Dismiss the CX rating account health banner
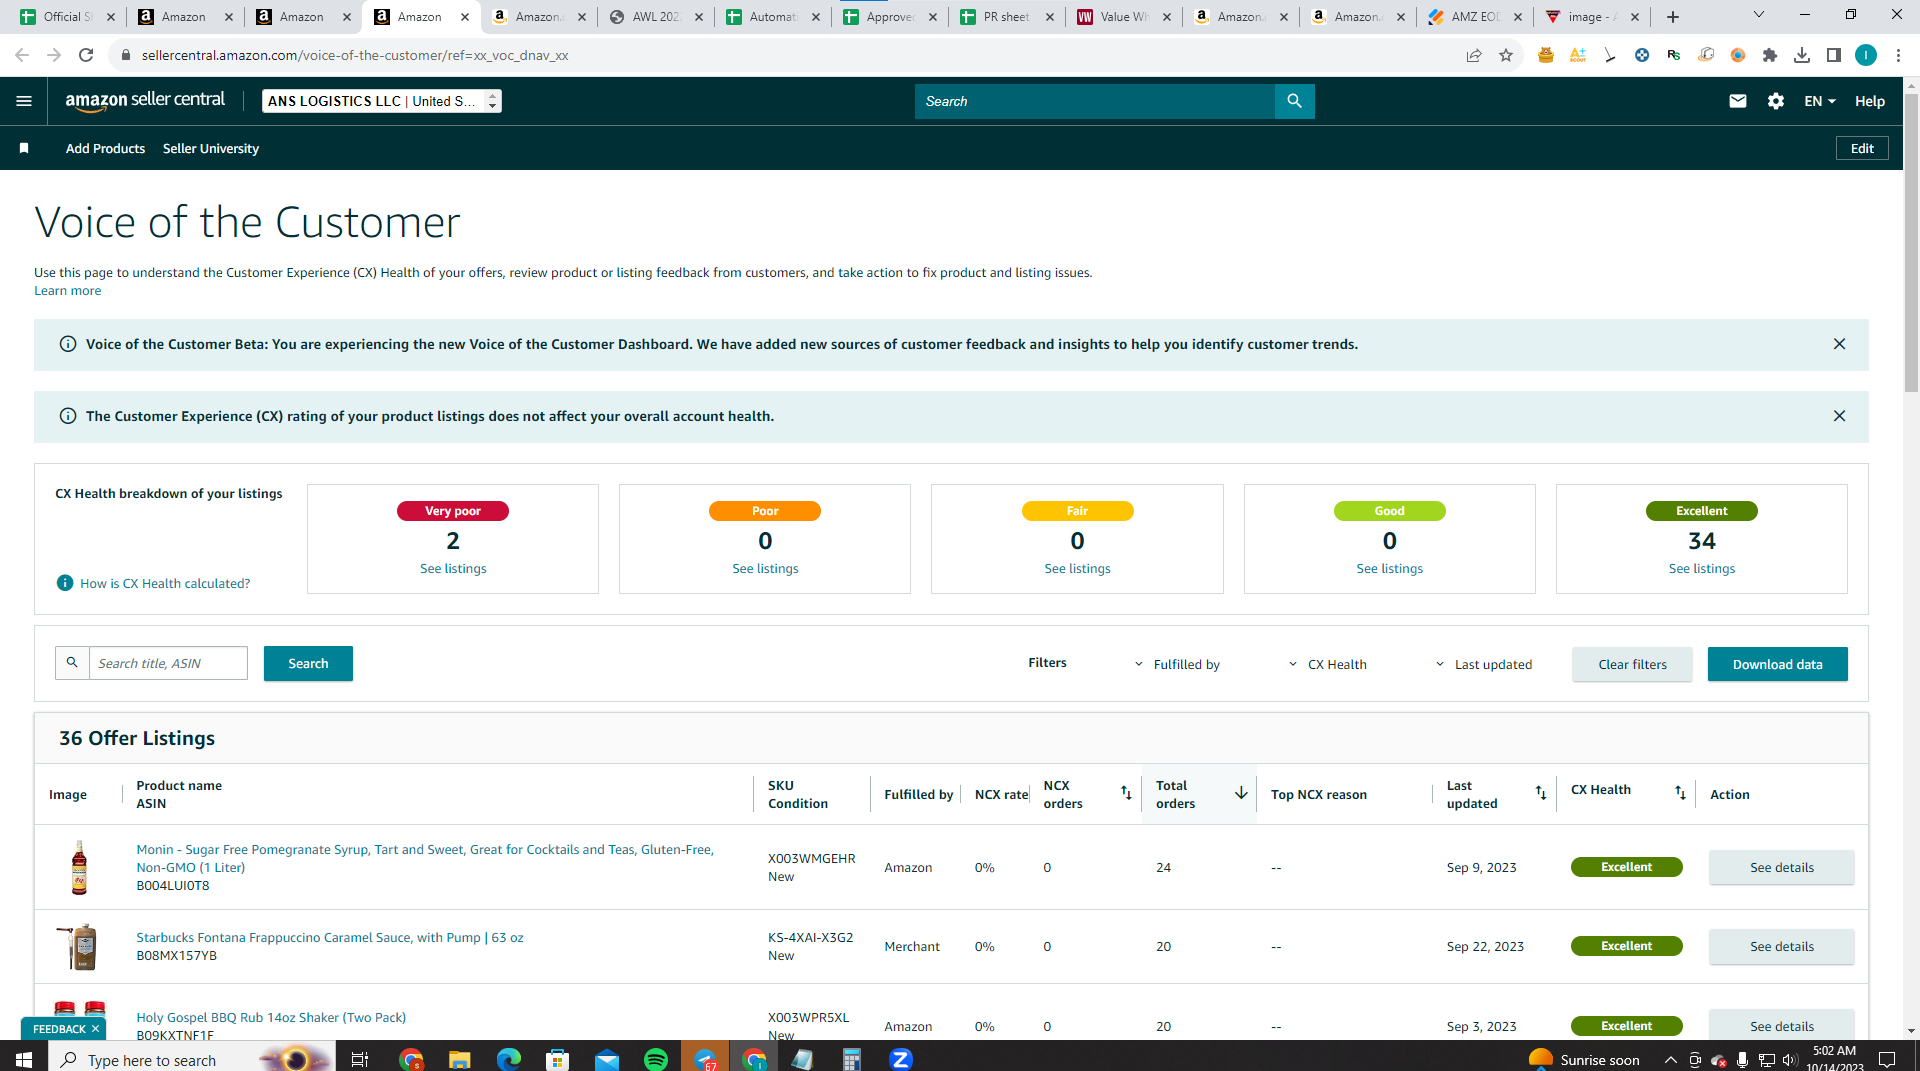Screen dimensions: 1920x1071 pyautogui.click(x=1839, y=416)
